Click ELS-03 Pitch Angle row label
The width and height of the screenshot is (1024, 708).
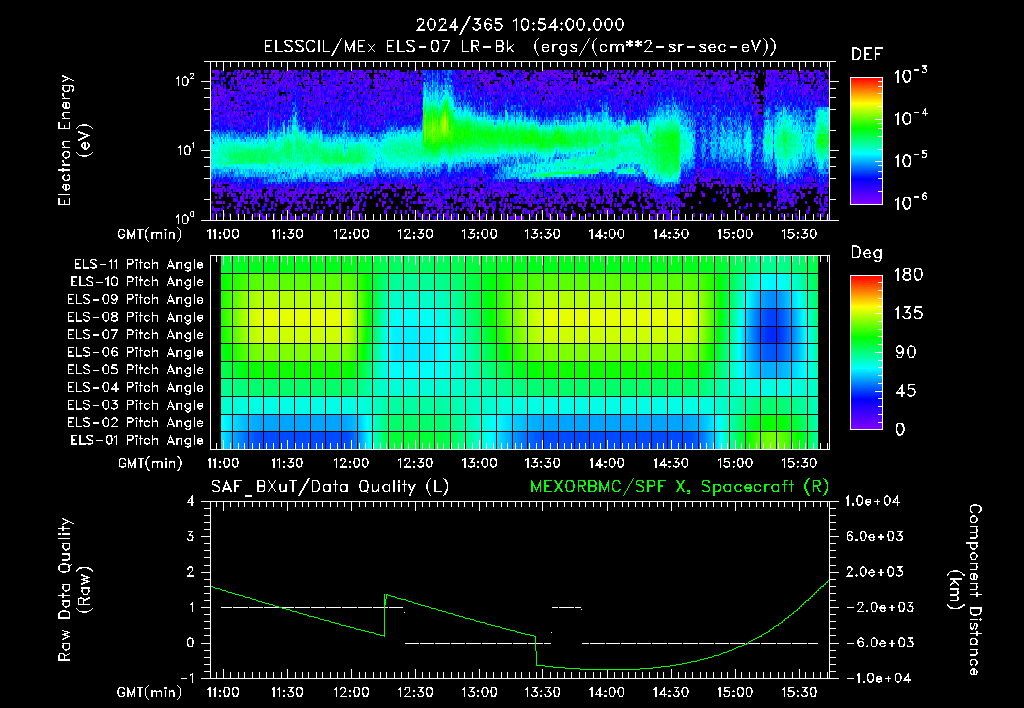pyautogui.click(x=136, y=406)
